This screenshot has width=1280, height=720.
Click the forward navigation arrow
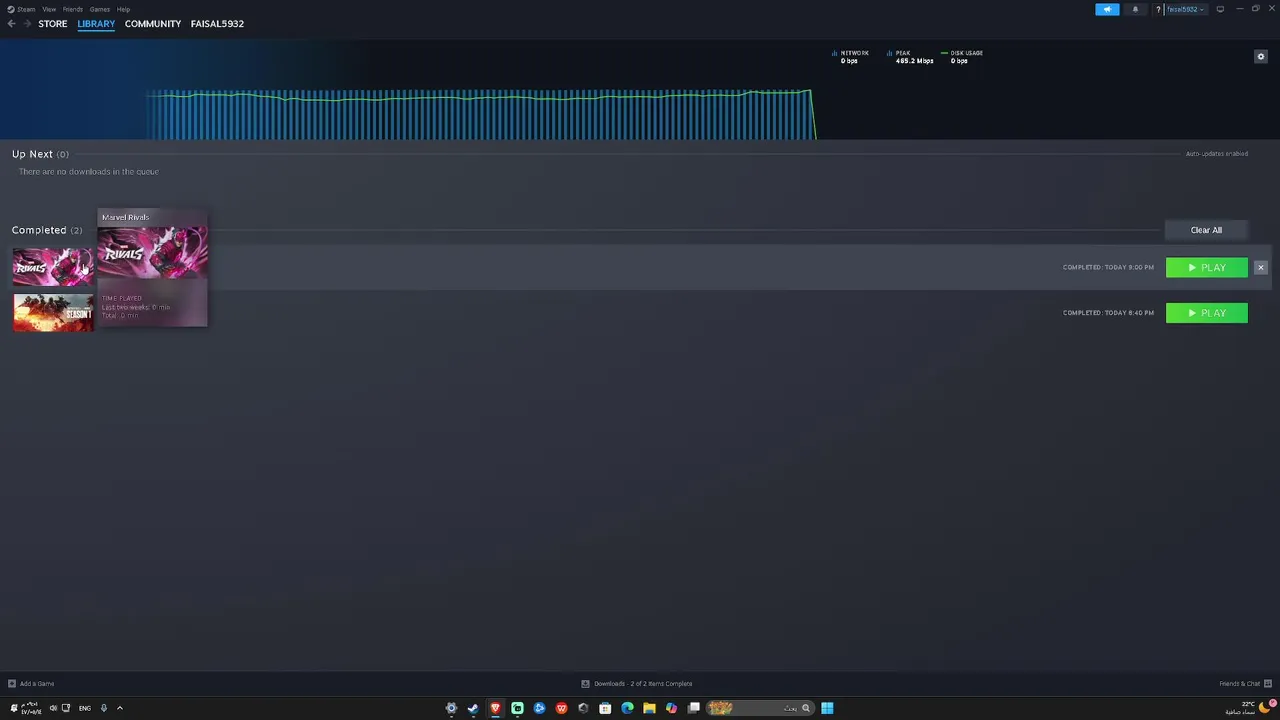pos(27,24)
